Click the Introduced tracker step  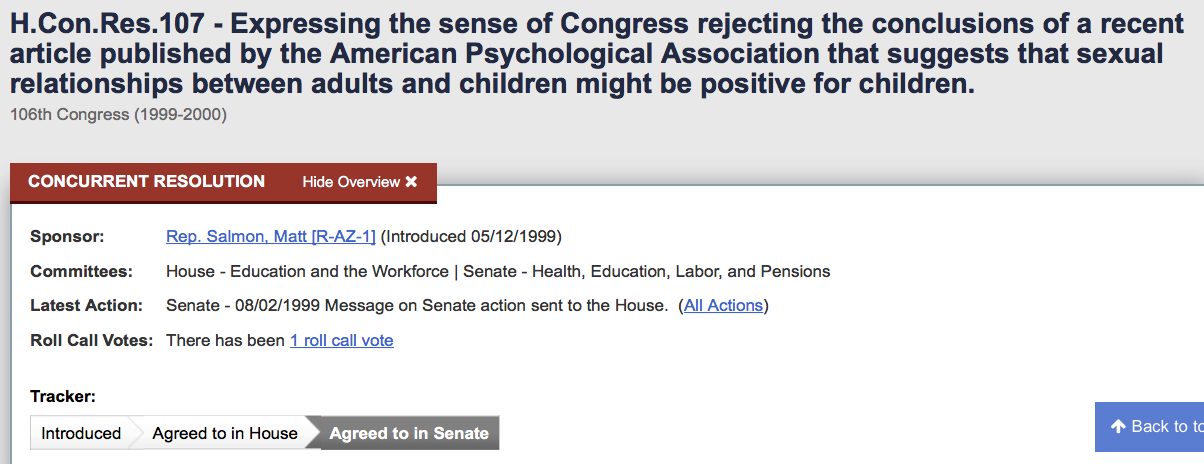point(81,433)
